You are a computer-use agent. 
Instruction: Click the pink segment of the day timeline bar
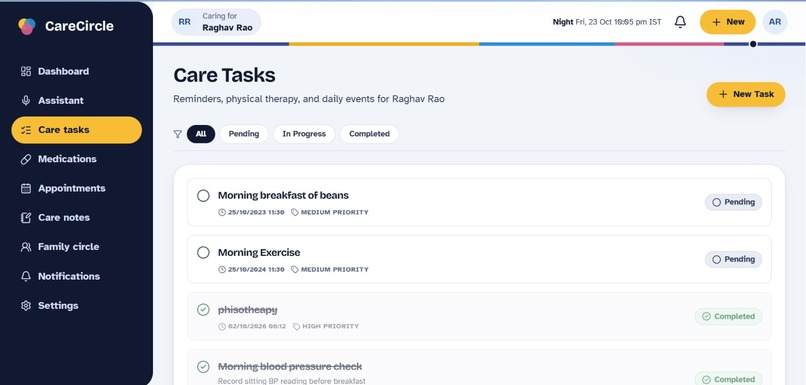click(669, 44)
